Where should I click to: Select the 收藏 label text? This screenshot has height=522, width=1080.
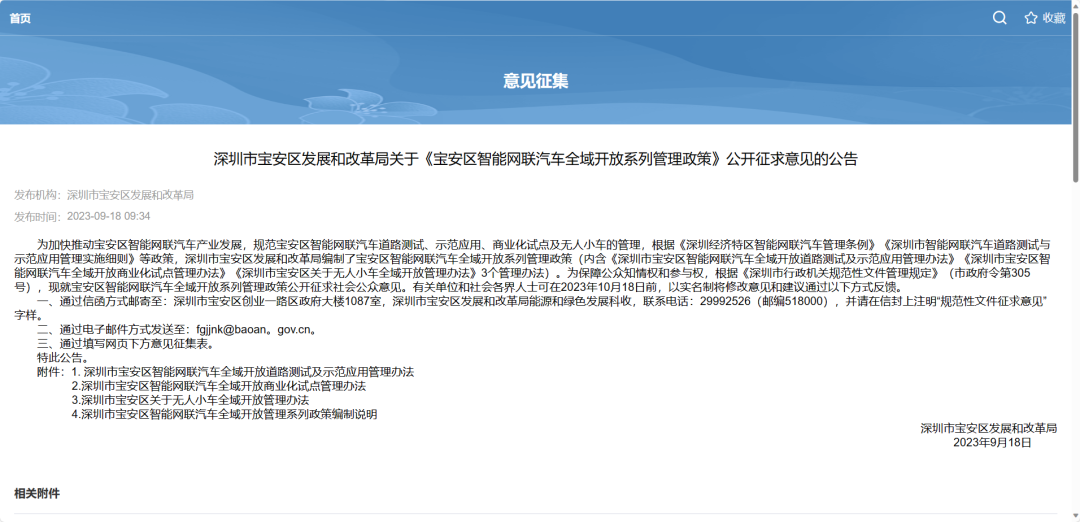coord(1054,18)
